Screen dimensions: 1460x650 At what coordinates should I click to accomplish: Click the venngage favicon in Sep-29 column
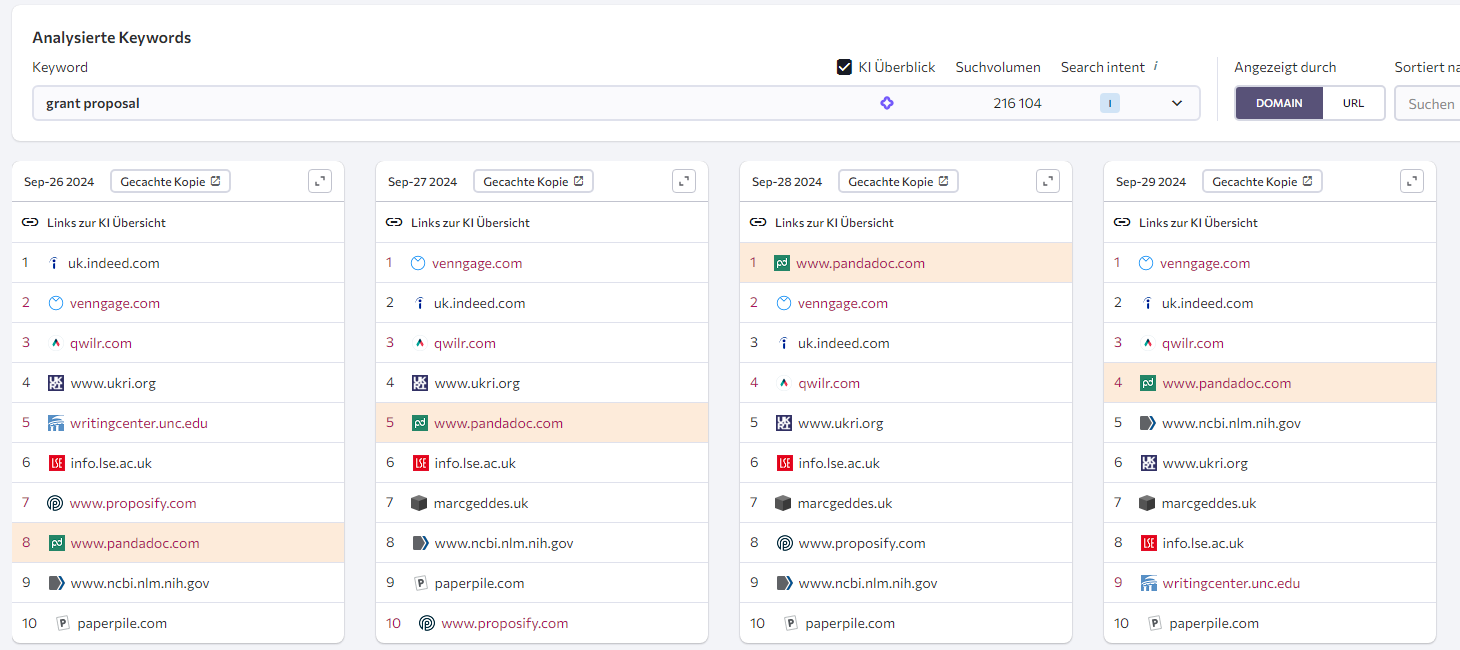point(1146,263)
